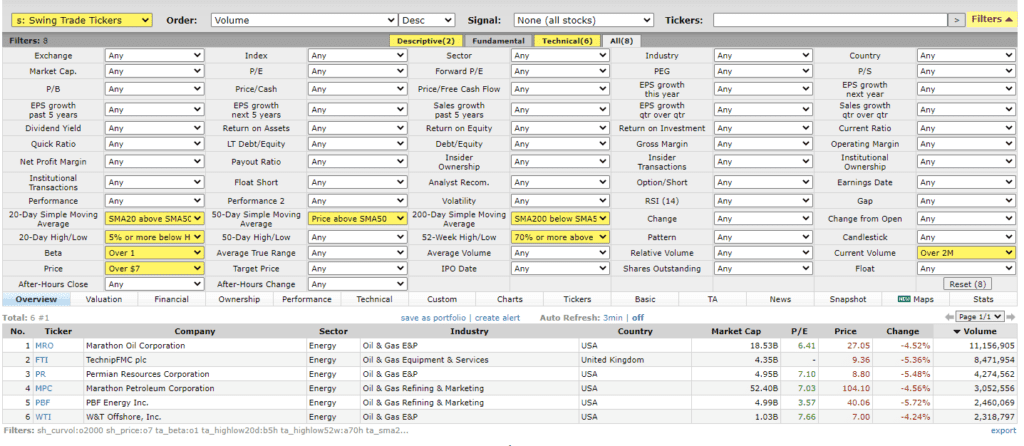Select the Technical view tab
1024x446 pixels.
pyautogui.click(x=374, y=299)
